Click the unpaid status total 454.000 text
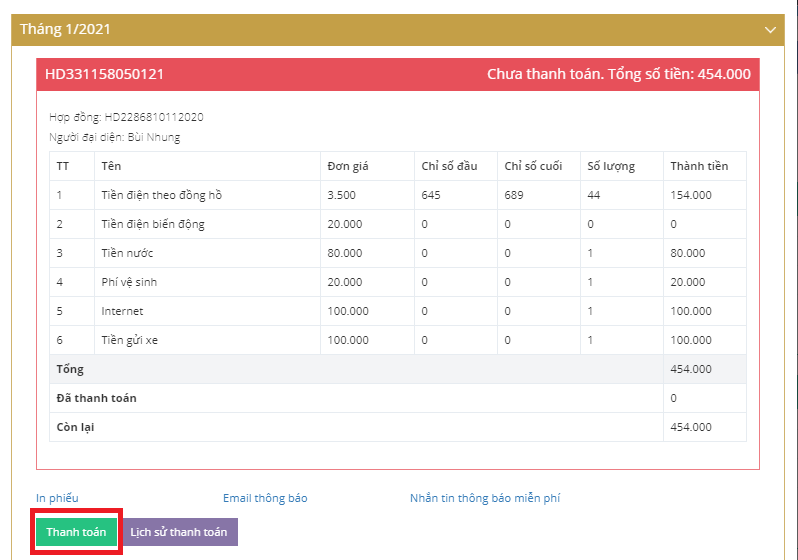Viewport: 798px width, 560px height. tap(618, 74)
